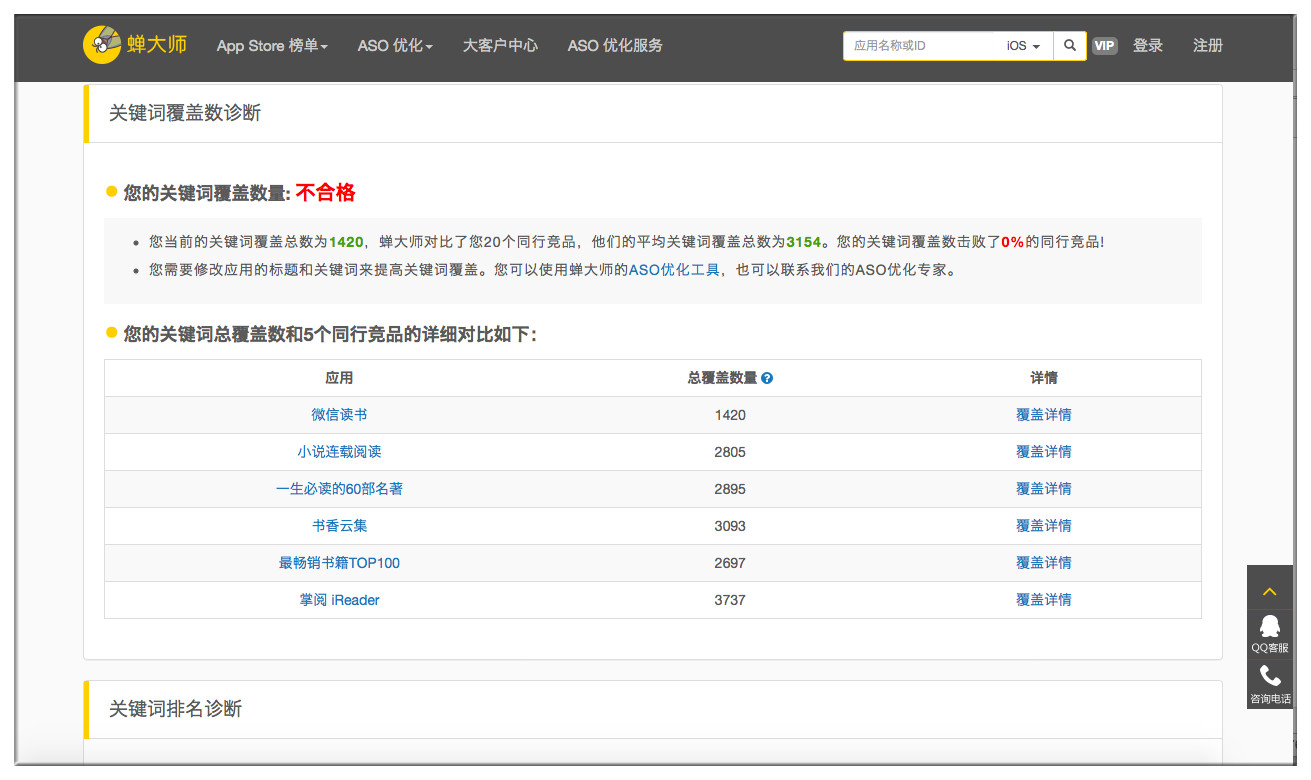Viewport: 1311px width, 780px height.
Task: Click the 总覆盖数量 column header
Action: pyautogui.click(x=722, y=378)
